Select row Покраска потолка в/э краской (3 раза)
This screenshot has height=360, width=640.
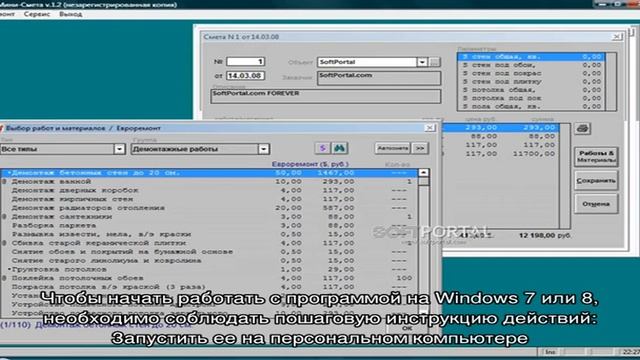(209, 287)
